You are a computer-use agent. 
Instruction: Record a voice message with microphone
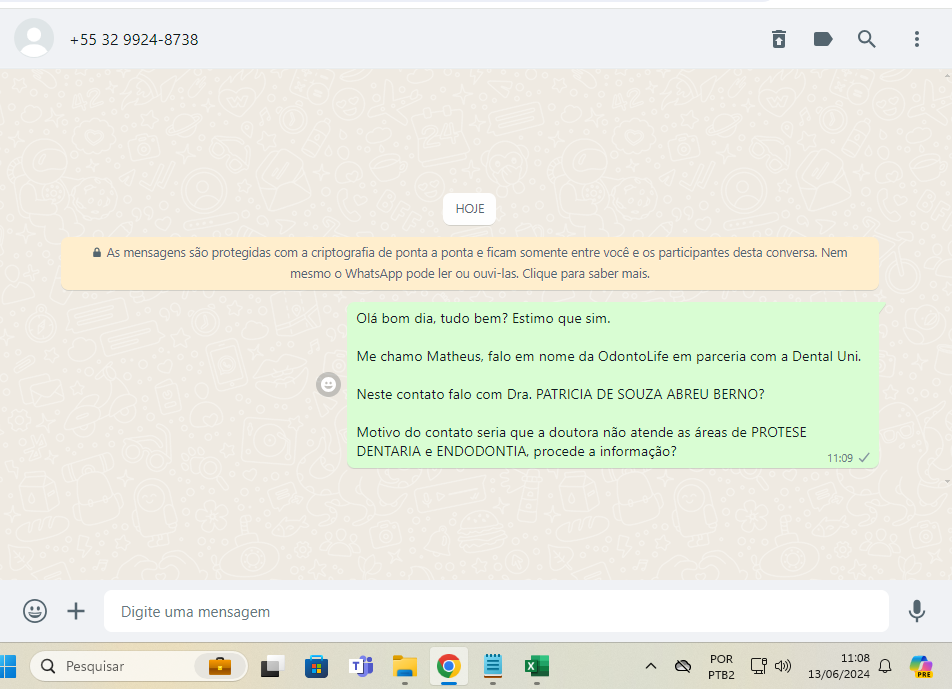[x=917, y=611]
